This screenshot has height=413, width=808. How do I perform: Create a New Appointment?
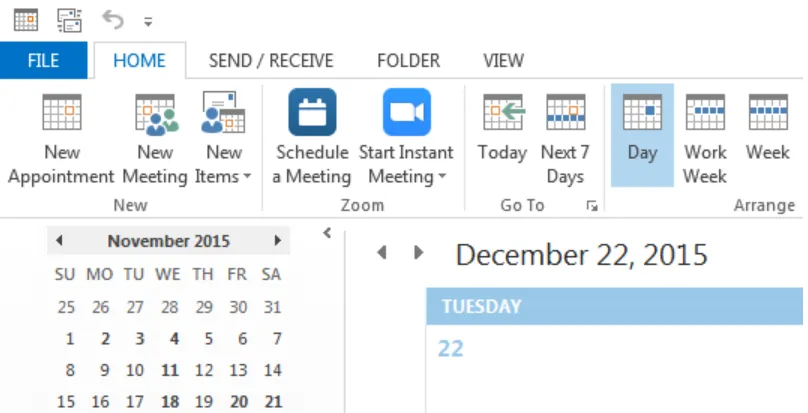pyautogui.click(x=61, y=138)
